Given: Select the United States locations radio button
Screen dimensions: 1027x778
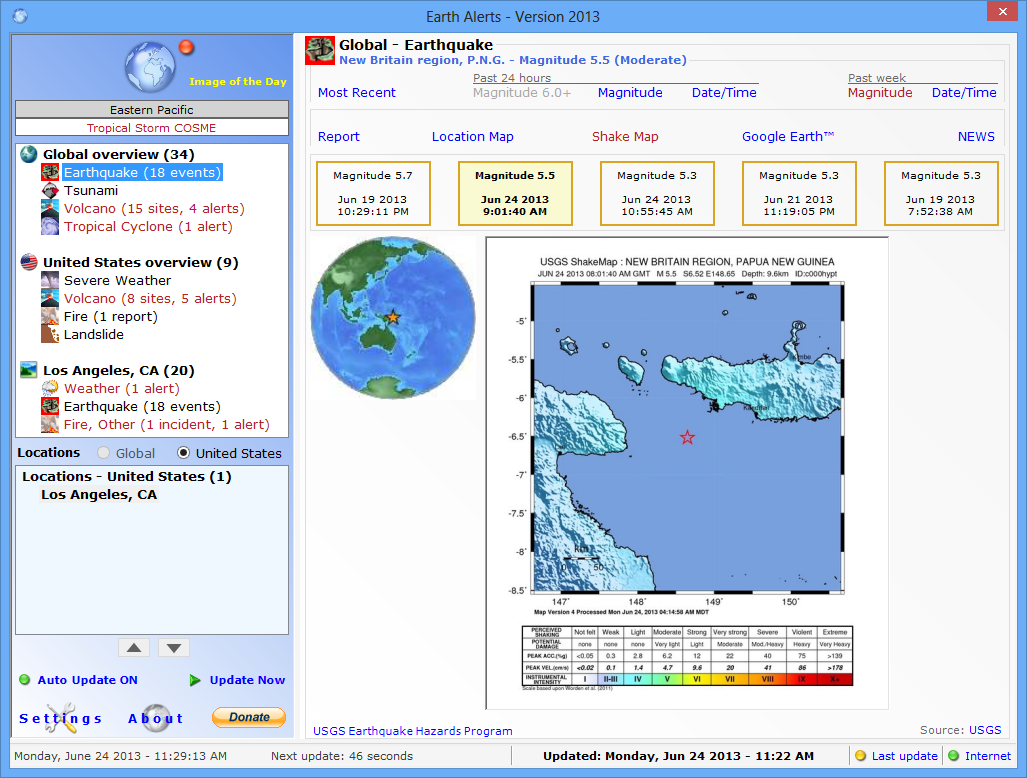Looking at the screenshot, I should tap(183, 453).
